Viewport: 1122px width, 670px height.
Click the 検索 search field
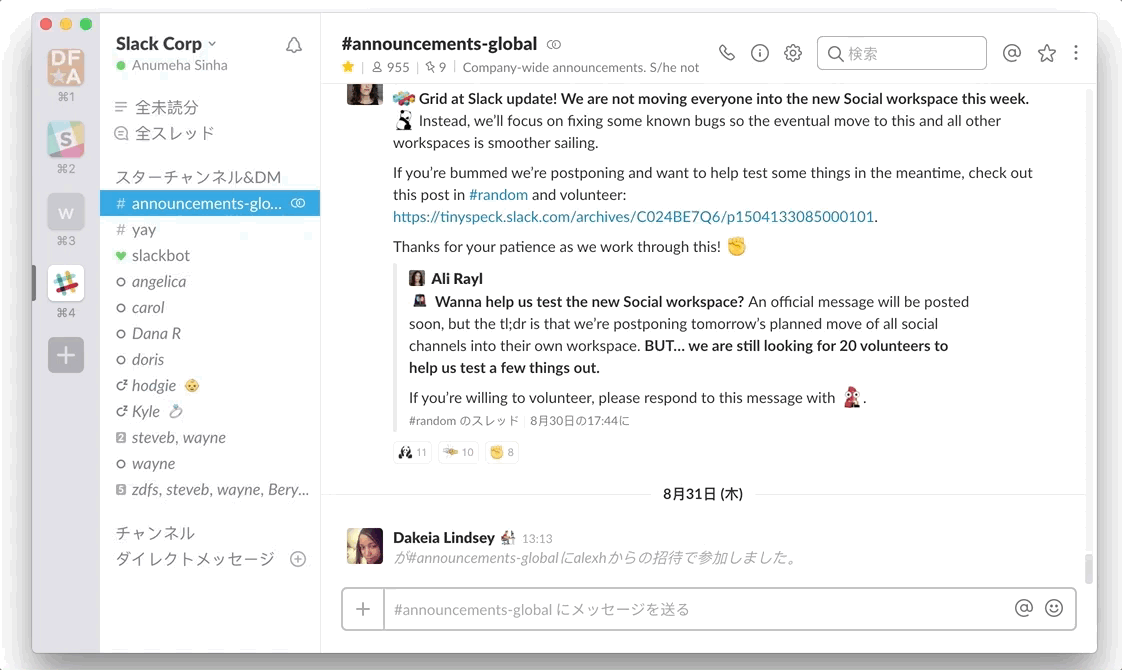902,53
